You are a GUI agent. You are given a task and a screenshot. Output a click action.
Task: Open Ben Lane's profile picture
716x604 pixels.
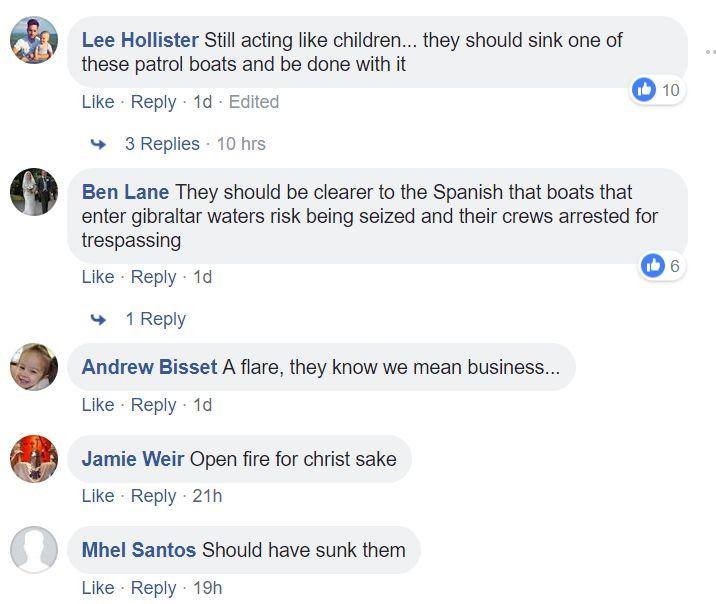[34, 192]
